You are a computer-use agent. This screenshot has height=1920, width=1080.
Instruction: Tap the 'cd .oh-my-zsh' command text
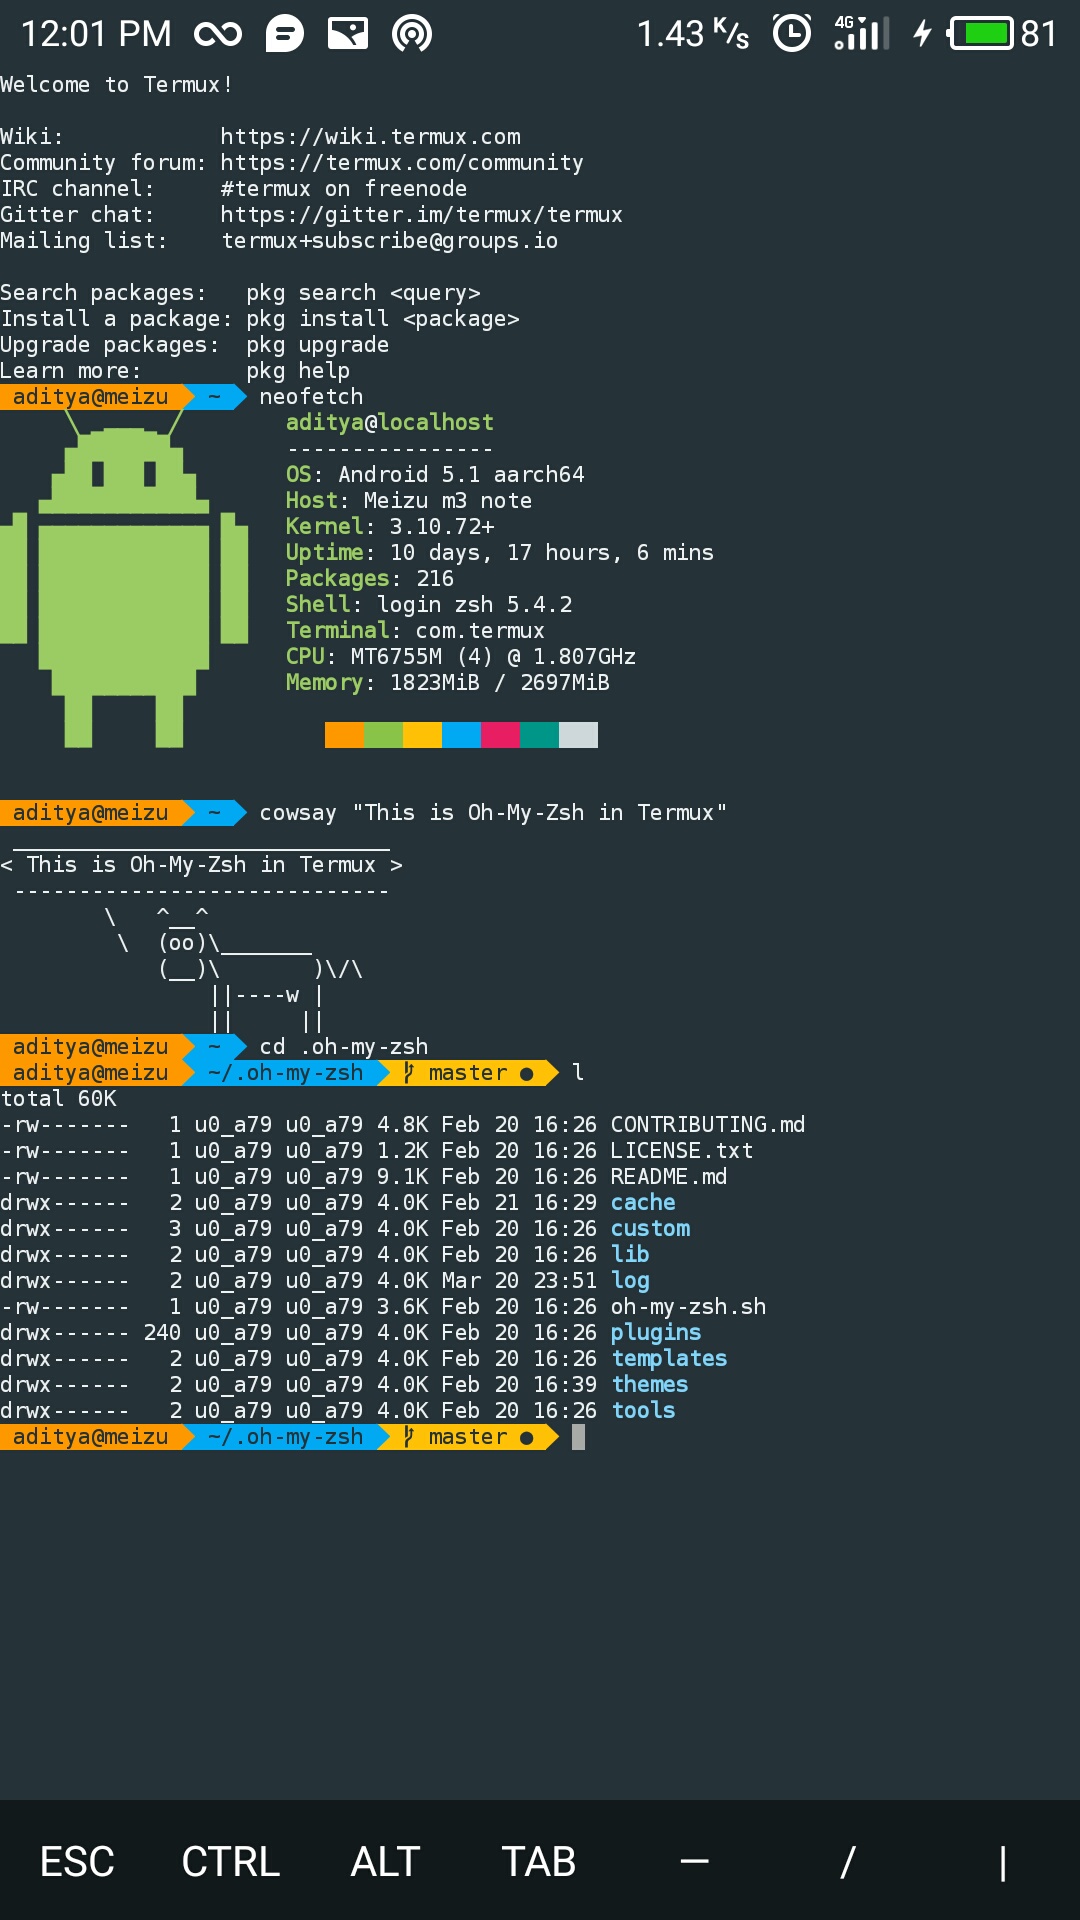343,1047
